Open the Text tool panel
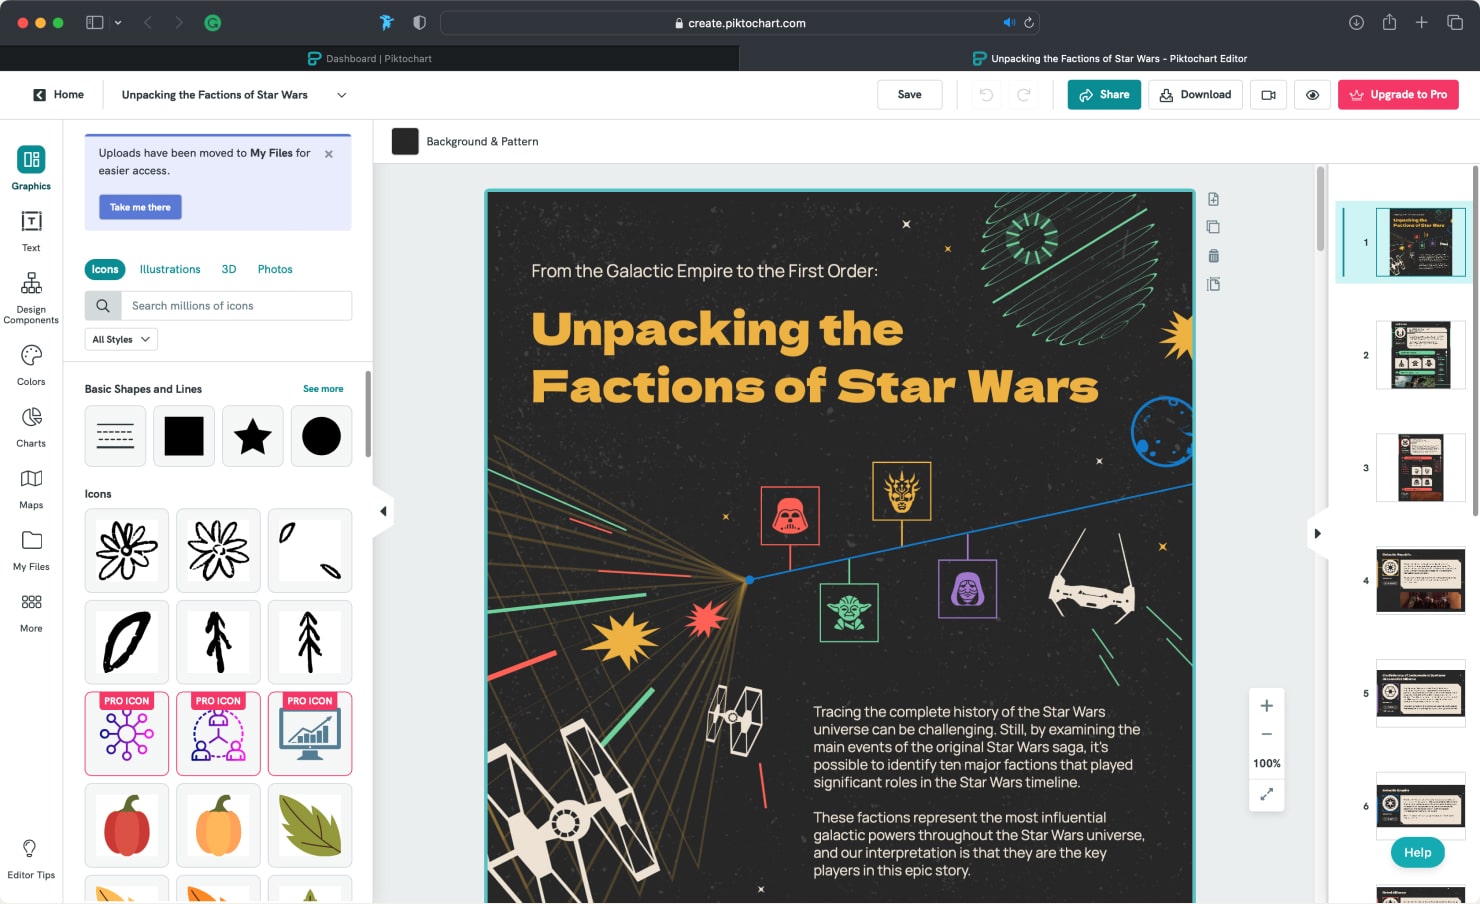The width and height of the screenshot is (1480, 904). [x=31, y=231]
